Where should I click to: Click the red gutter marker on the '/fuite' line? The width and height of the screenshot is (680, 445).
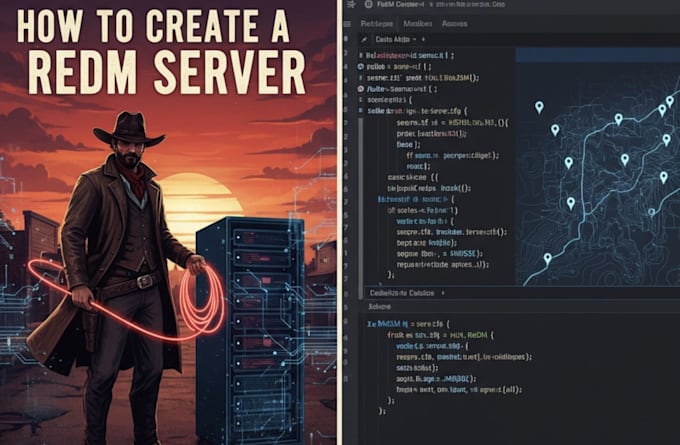[360, 89]
